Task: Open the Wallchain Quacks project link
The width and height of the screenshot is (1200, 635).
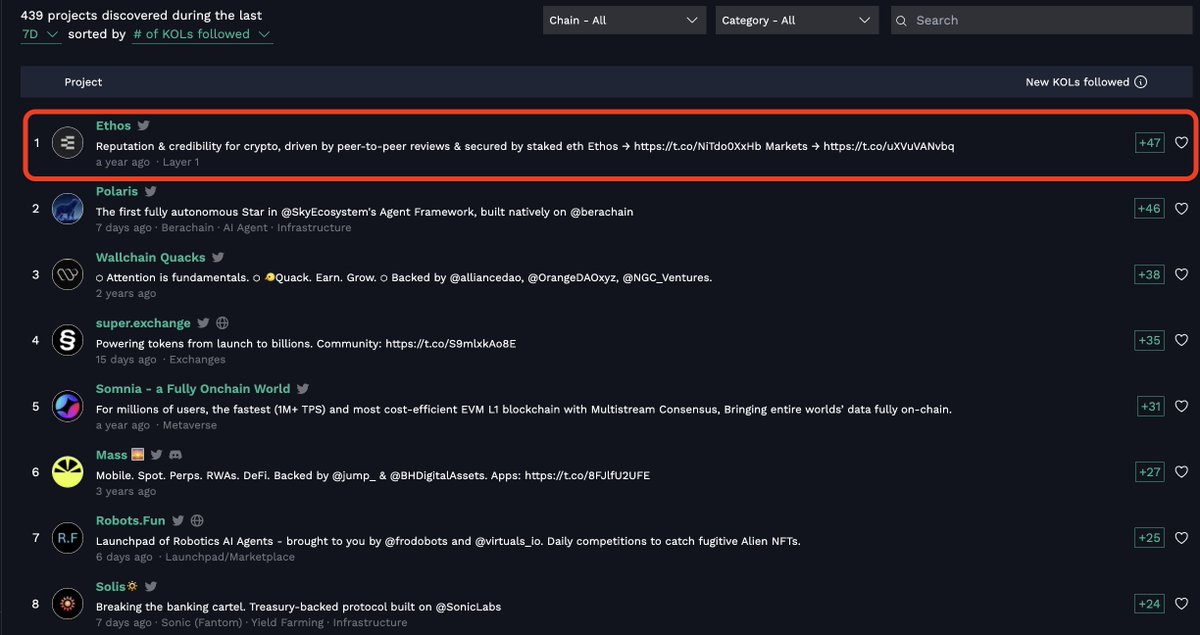Action: (150, 258)
